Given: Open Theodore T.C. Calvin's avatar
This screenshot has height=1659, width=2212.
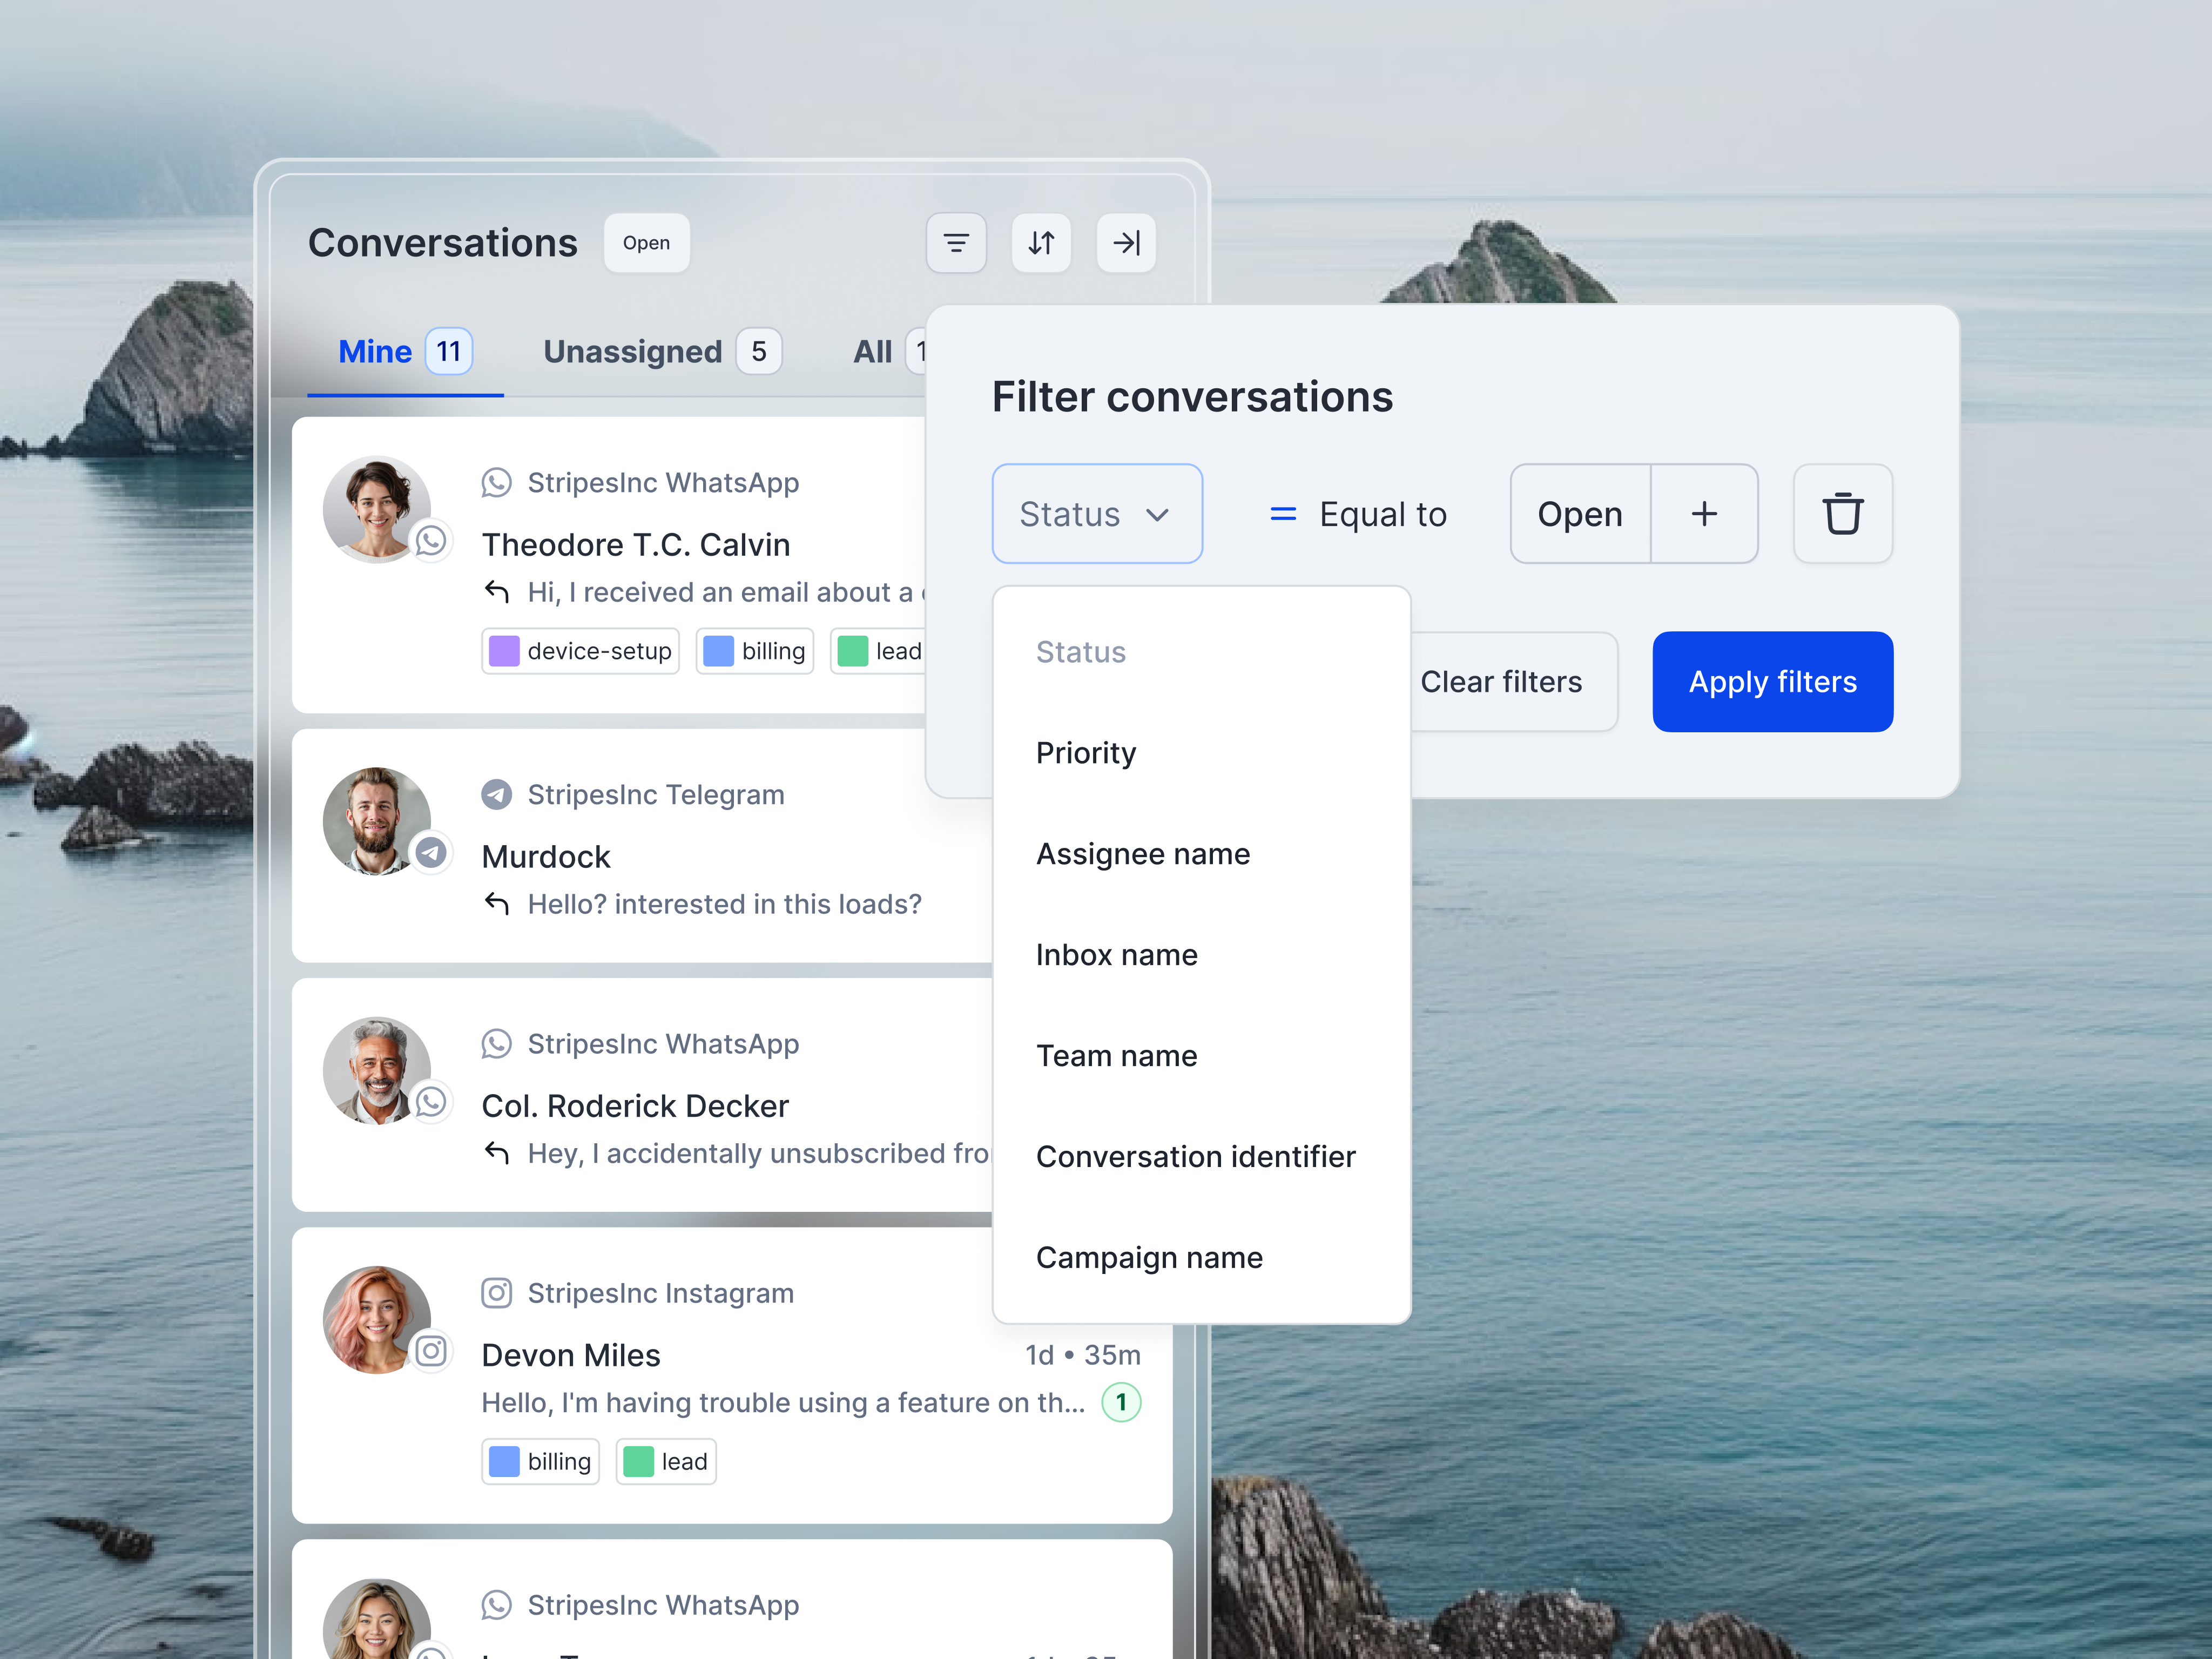Looking at the screenshot, I should 377,509.
